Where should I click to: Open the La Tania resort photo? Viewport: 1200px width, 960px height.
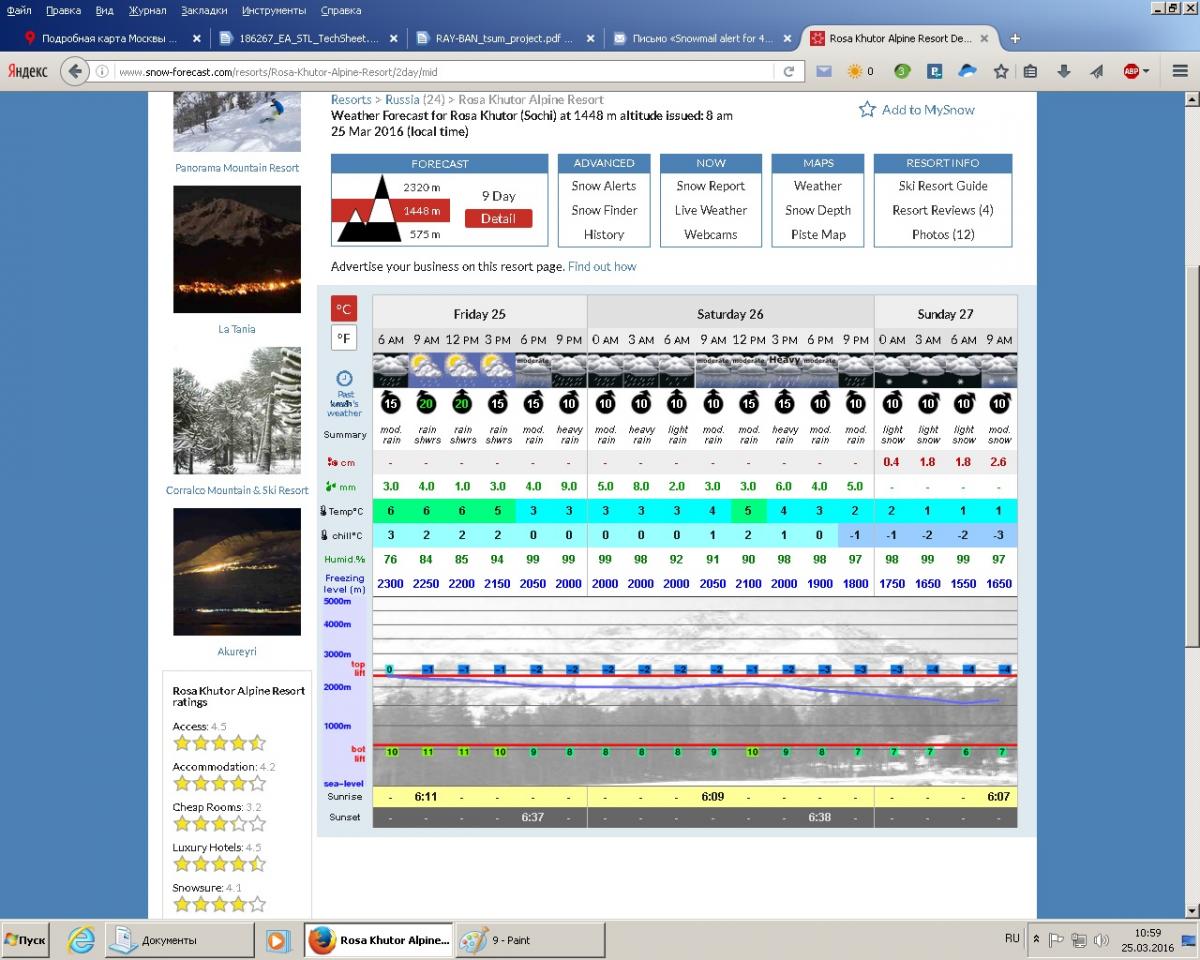coord(237,250)
